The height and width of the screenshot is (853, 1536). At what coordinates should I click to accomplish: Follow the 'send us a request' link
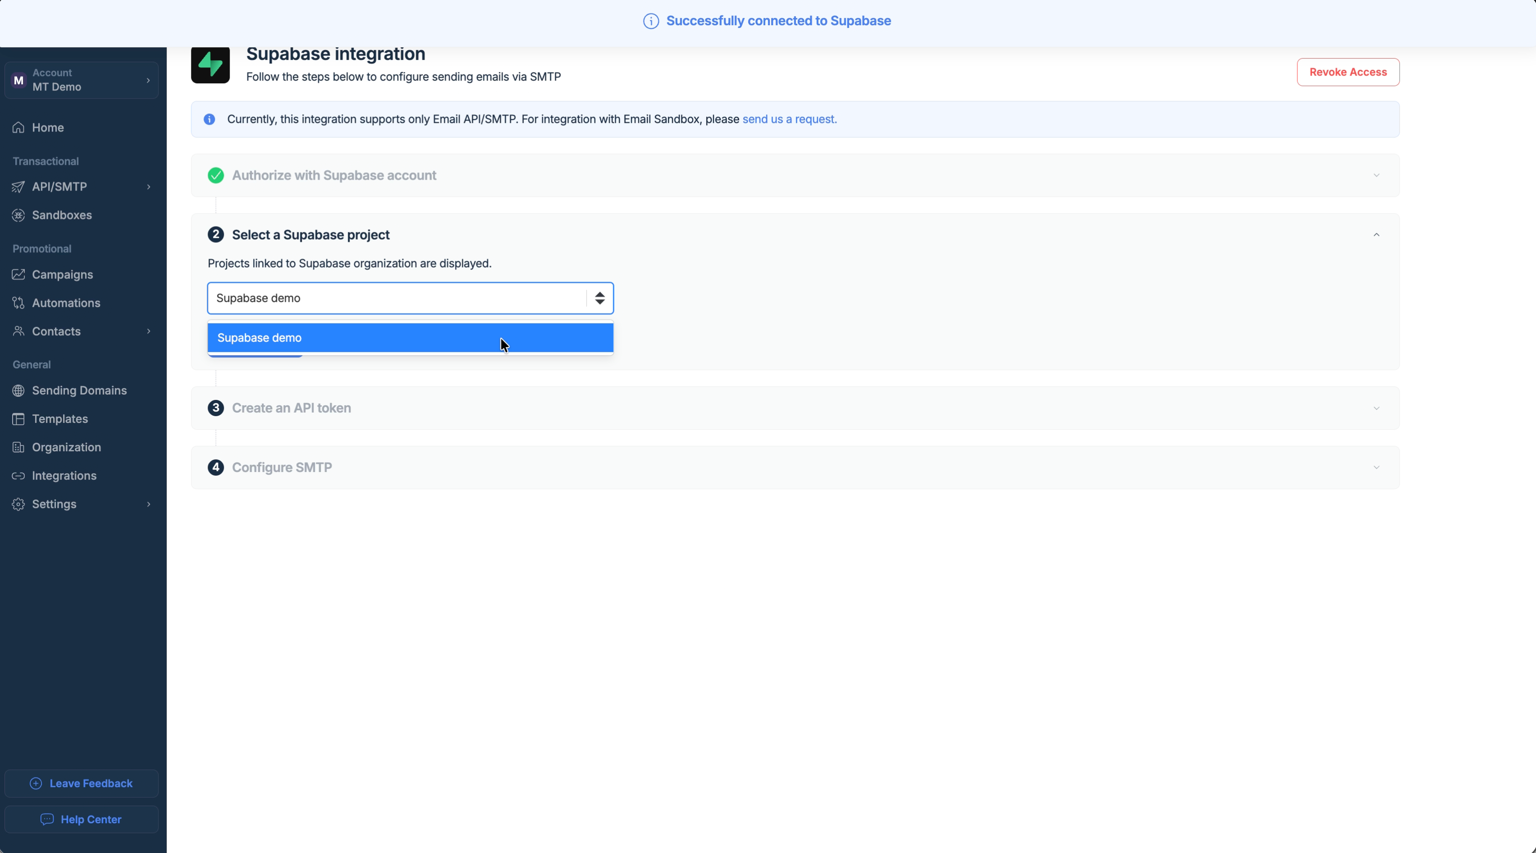click(789, 119)
